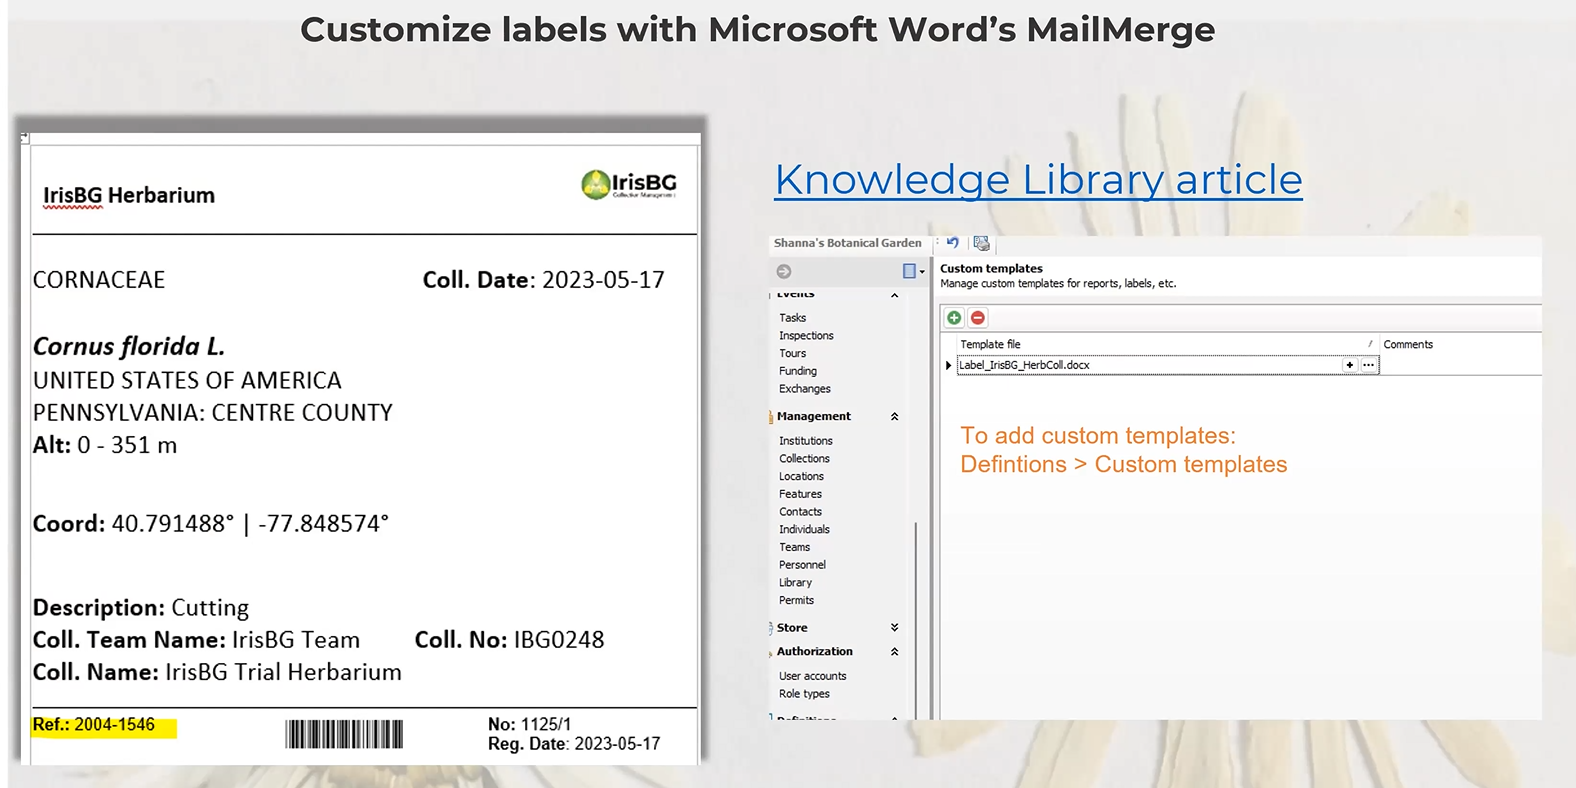This screenshot has width=1576, height=788.
Task: Click the grey forward arrow navigation icon
Action: 784,271
